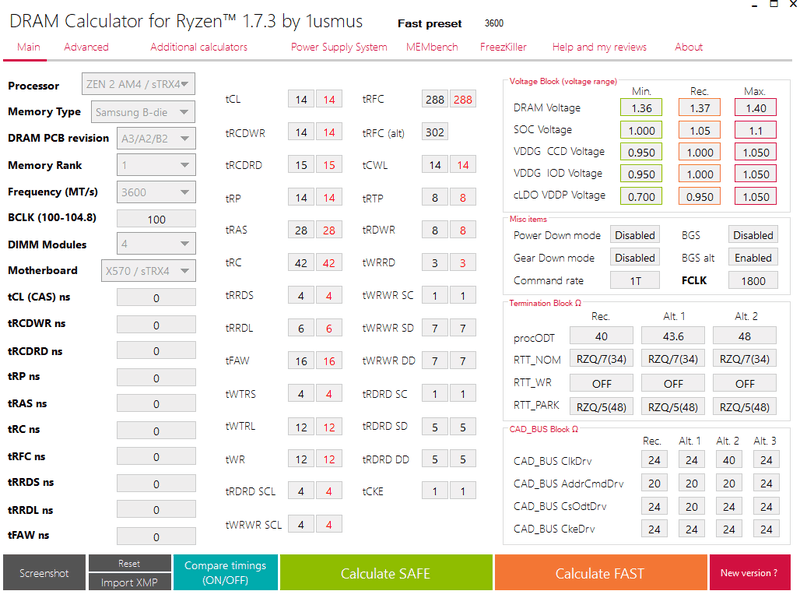800x598 pixels.
Task: Click the tRFC (alt) value 302
Action: pos(435,132)
